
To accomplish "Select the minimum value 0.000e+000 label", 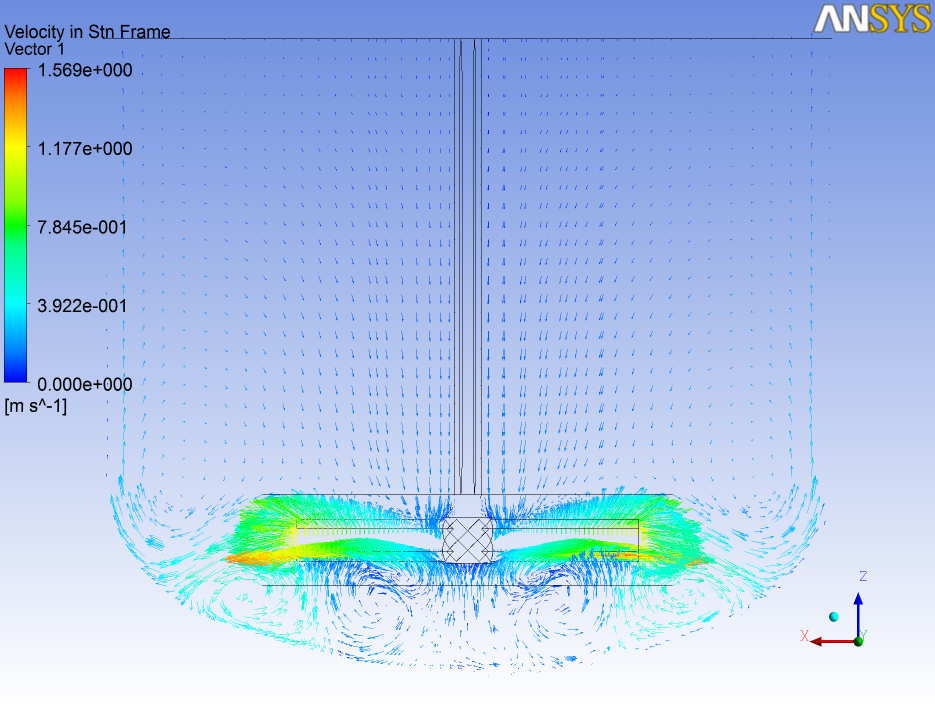I will [83, 384].
